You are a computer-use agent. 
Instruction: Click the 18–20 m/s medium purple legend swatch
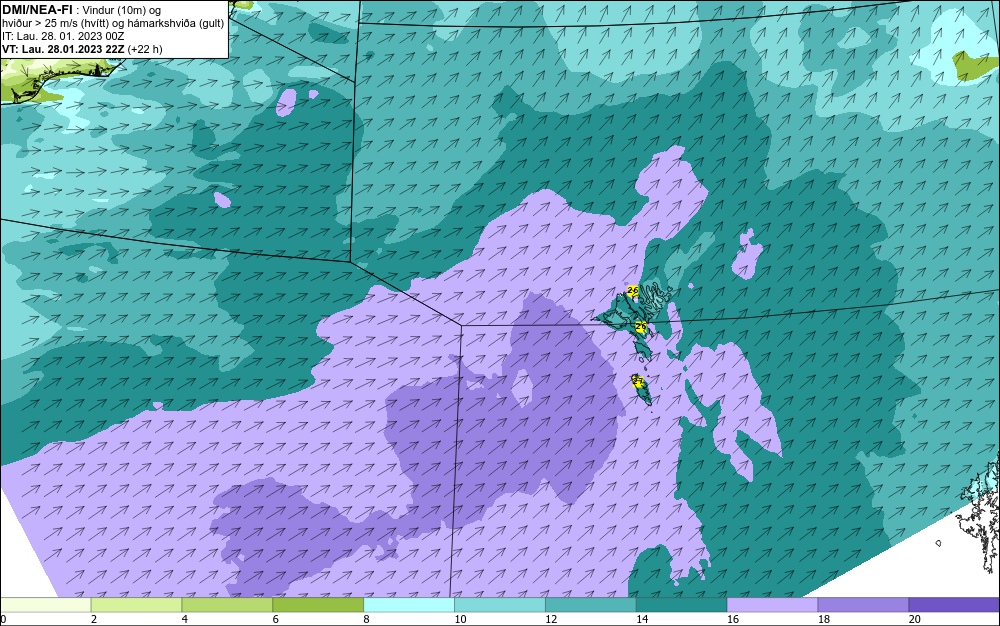(x=863, y=605)
